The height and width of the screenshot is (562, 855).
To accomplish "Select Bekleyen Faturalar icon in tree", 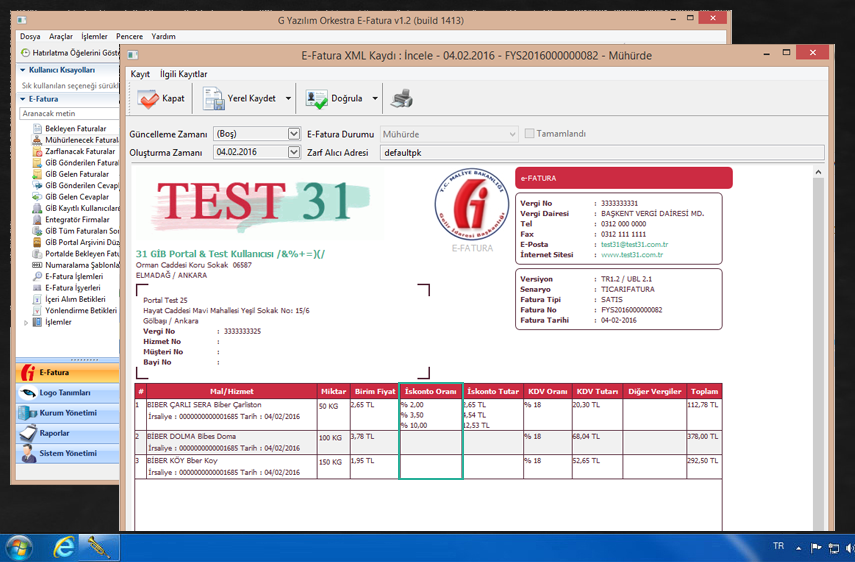I will pos(37,129).
